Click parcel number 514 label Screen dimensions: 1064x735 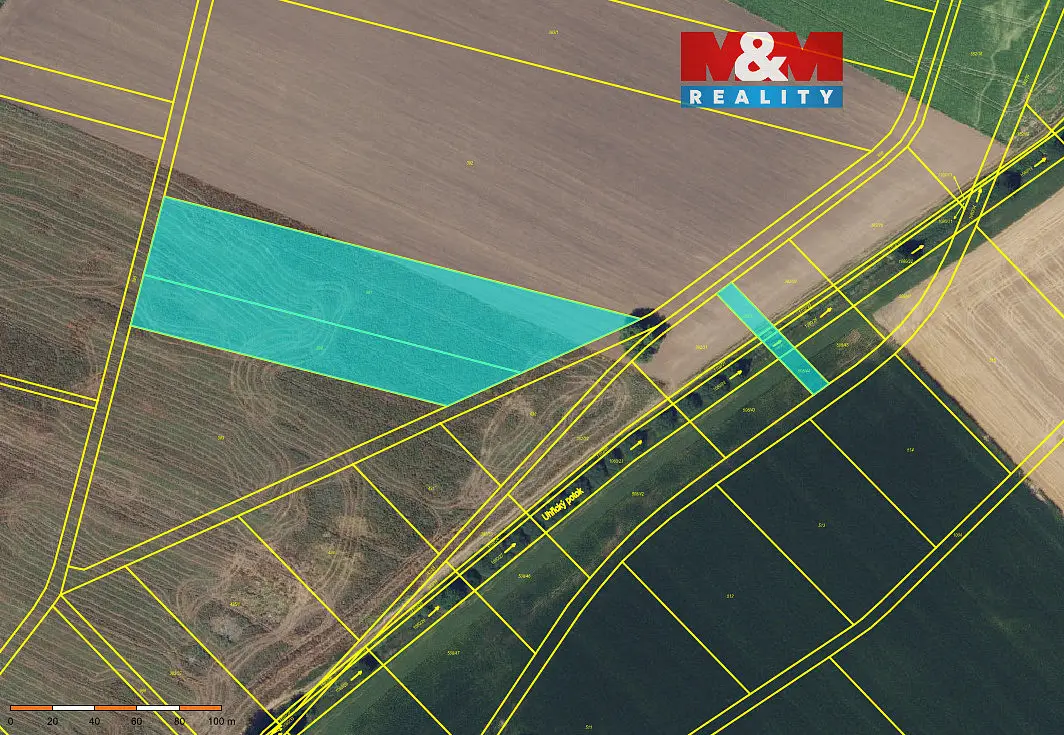(x=911, y=449)
